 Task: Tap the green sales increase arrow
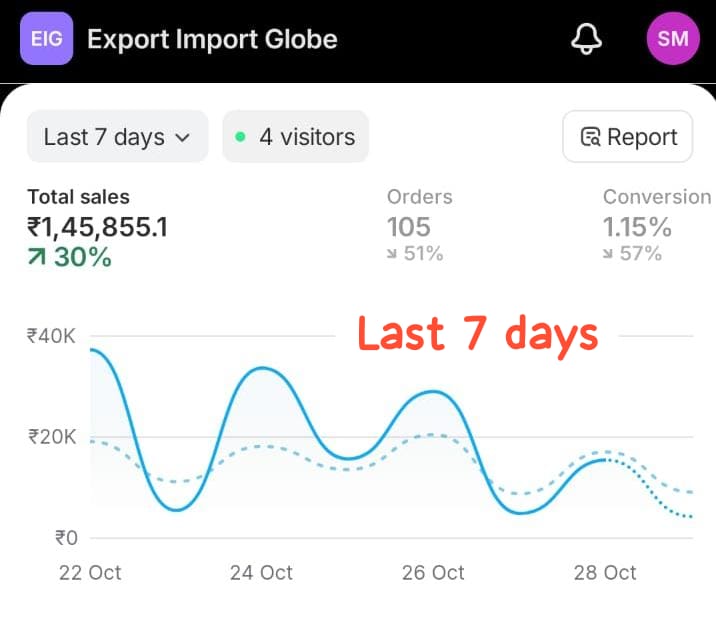(x=37, y=257)
